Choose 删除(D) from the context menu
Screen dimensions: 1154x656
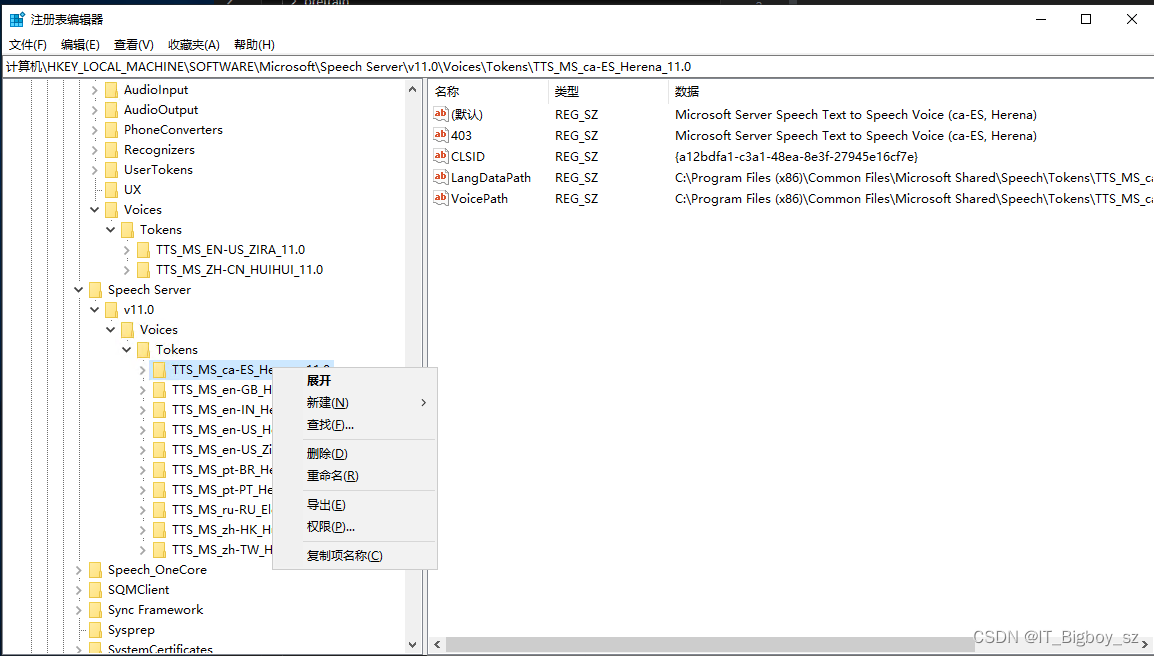326,453
